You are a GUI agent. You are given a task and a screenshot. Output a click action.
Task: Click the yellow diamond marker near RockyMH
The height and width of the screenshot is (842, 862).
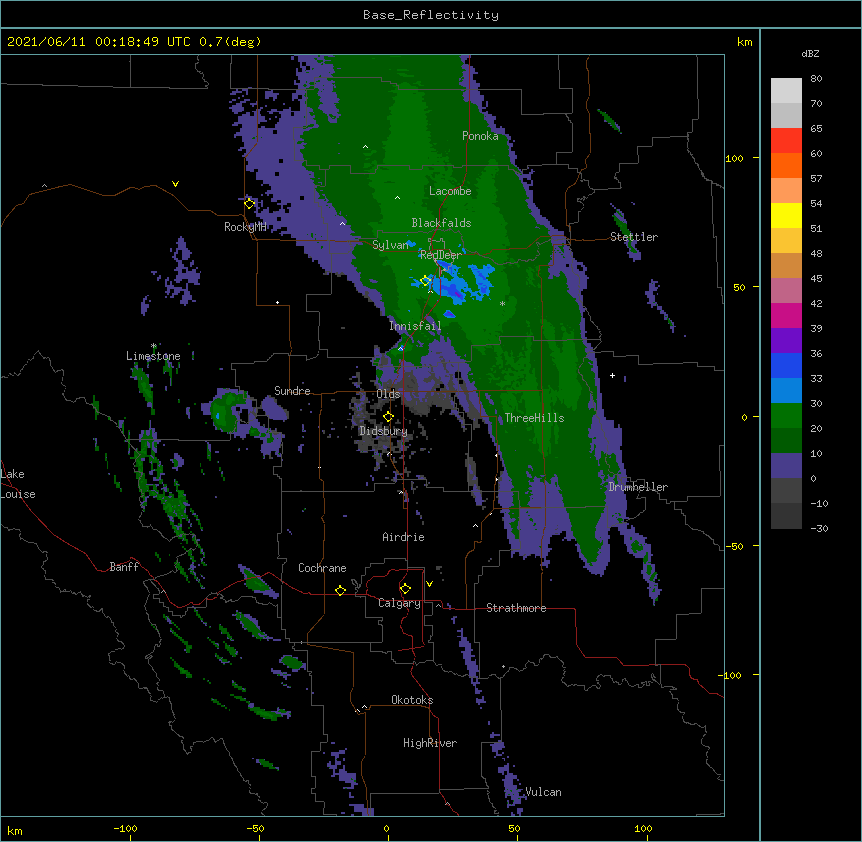tap(250, 204)
